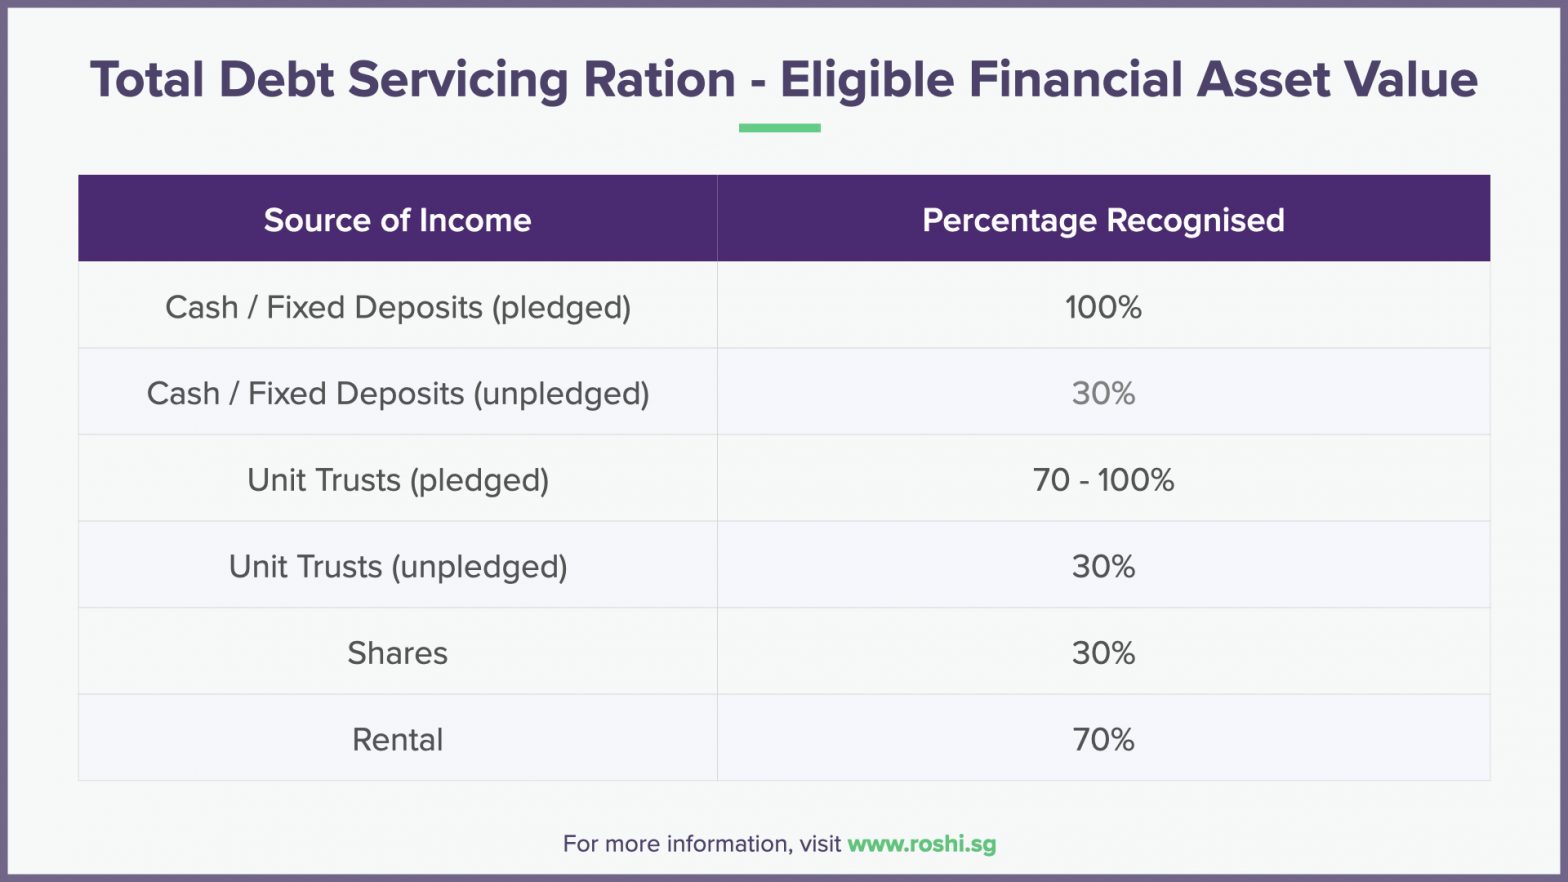Screen dimensions: 1568x882
Task: Click 'For more information, visit' footer text
Action: pyautogui.click(x=701, y=844)
